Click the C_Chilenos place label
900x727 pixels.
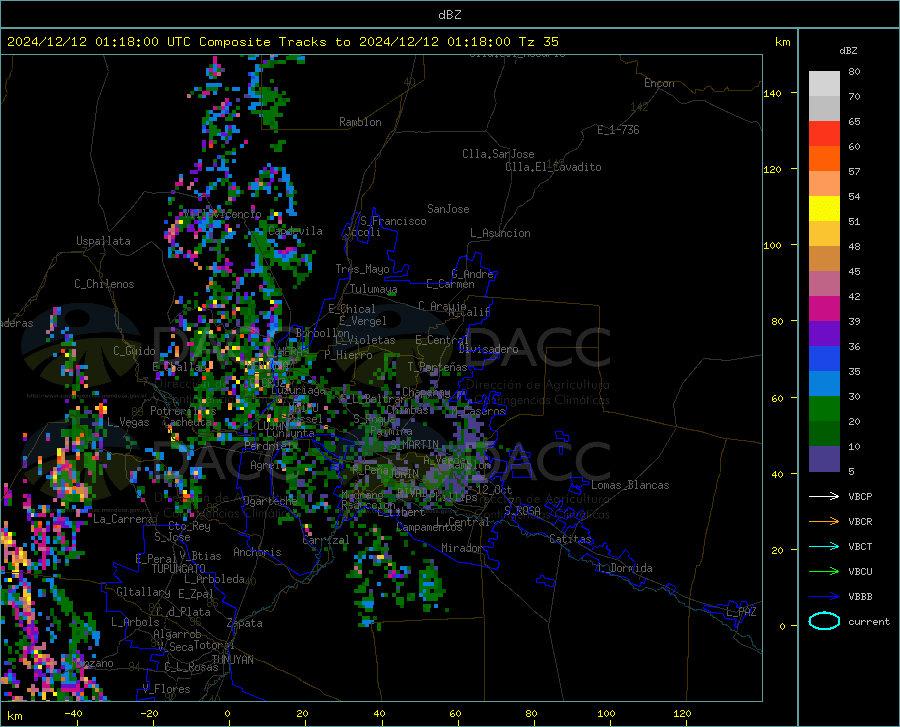104,284
